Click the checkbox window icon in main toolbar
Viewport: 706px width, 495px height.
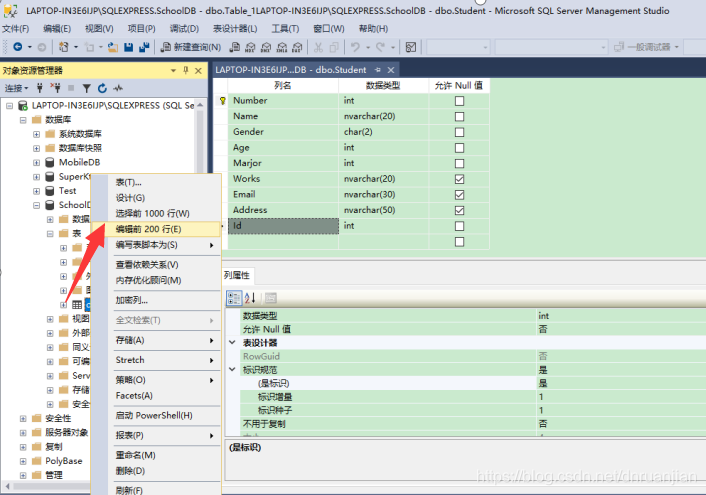tap(411, 47)
